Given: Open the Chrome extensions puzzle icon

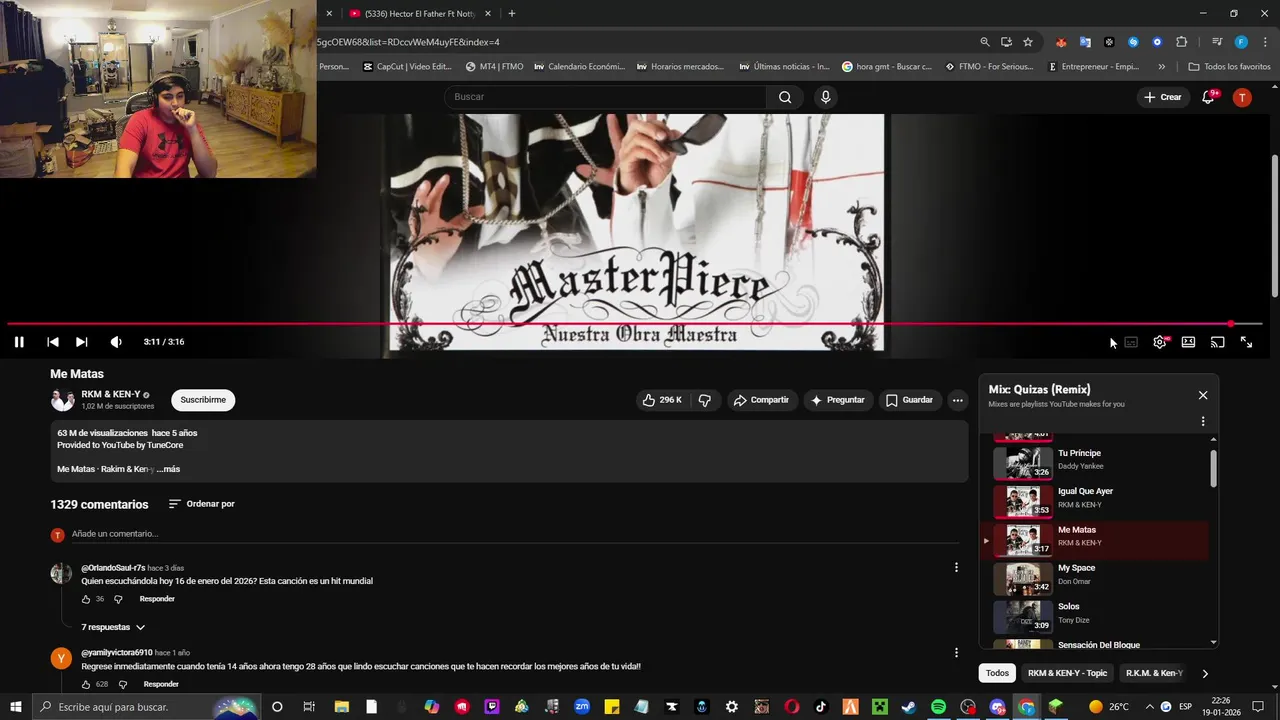Looking at the screenshot, I should [x=1181, y=42].
